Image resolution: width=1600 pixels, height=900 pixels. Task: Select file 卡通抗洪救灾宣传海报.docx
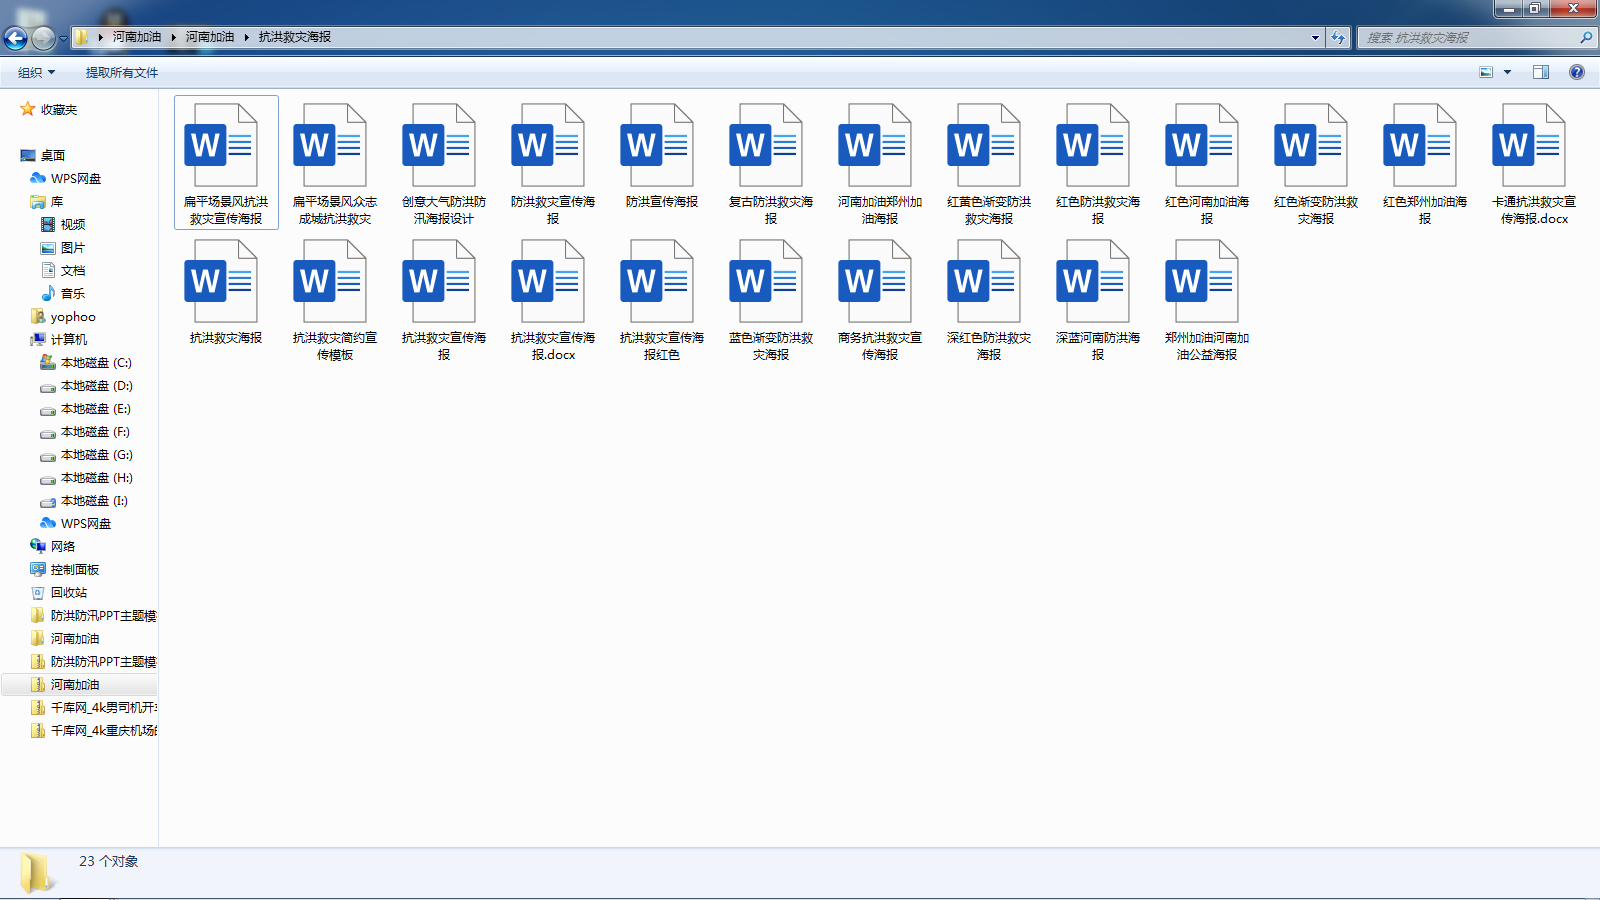point(1534,163)
